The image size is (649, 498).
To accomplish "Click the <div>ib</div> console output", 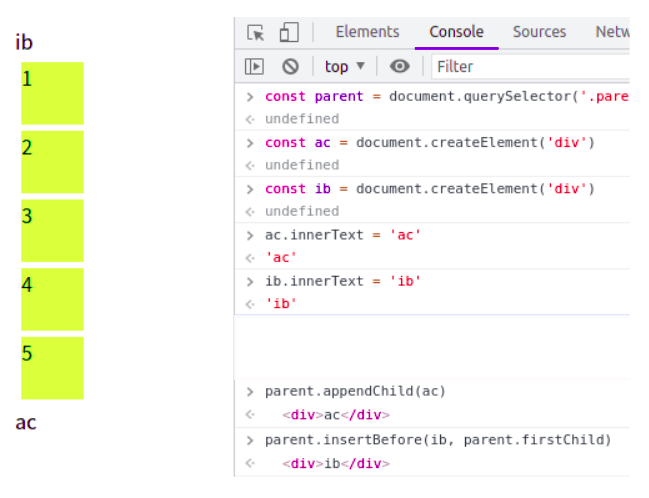I will [x=336, y=464].
